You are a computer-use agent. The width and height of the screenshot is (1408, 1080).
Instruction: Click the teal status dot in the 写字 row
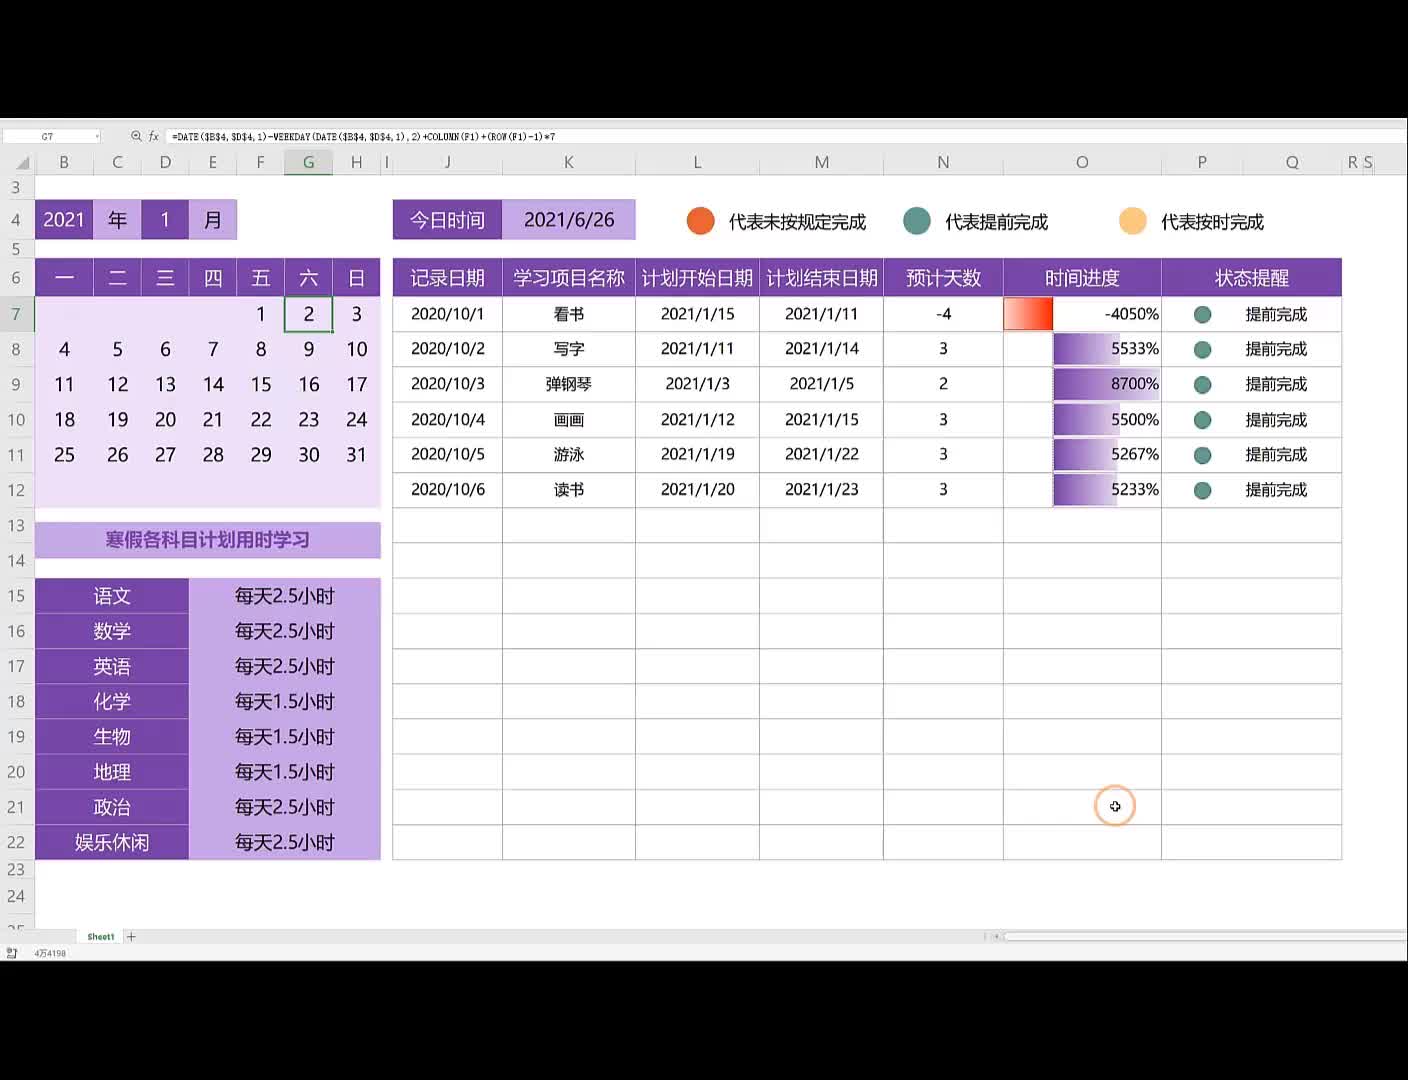[x=1203, y=350]
